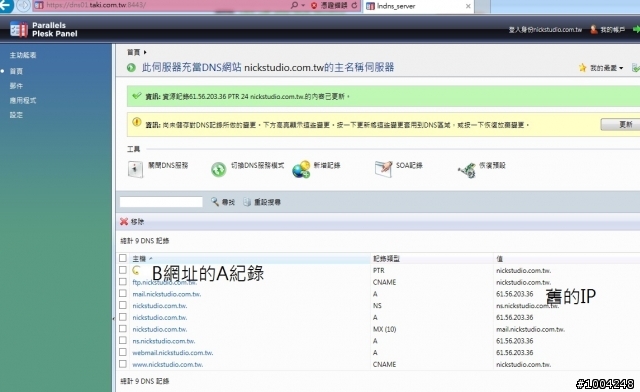
Task: Click the 首頁 breadcrumb link
Action: [x=133, y=52]
